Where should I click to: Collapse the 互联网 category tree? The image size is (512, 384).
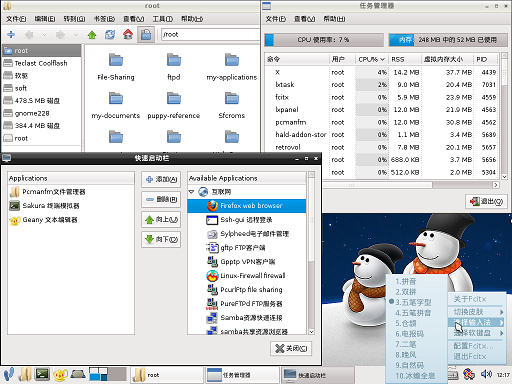(x=191, y=192)
